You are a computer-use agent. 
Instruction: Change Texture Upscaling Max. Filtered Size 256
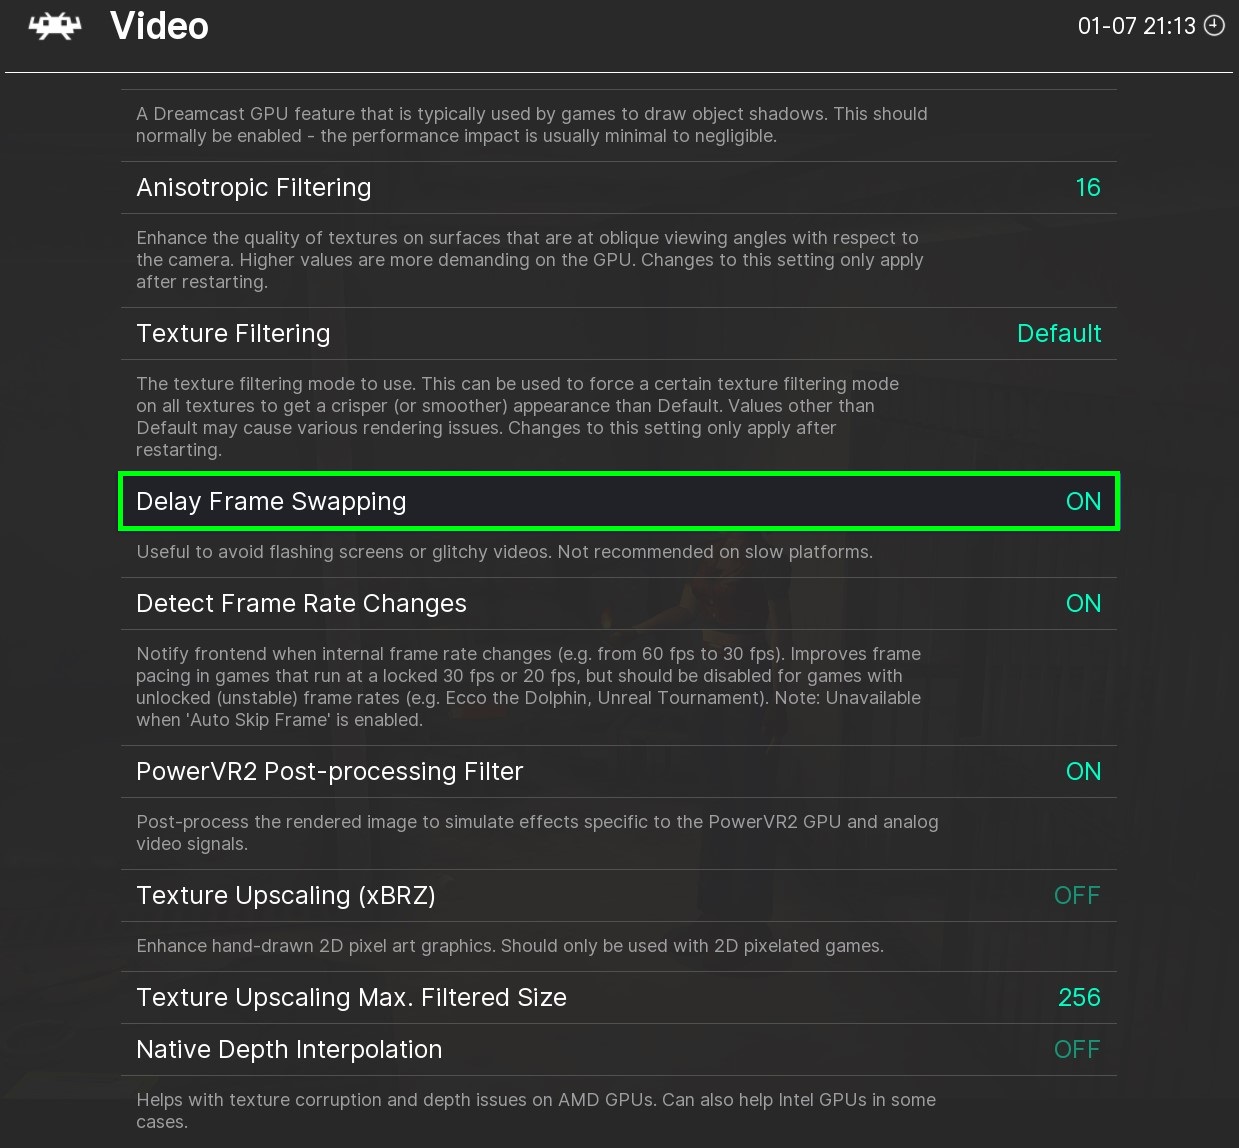(x=1079, y=998)
